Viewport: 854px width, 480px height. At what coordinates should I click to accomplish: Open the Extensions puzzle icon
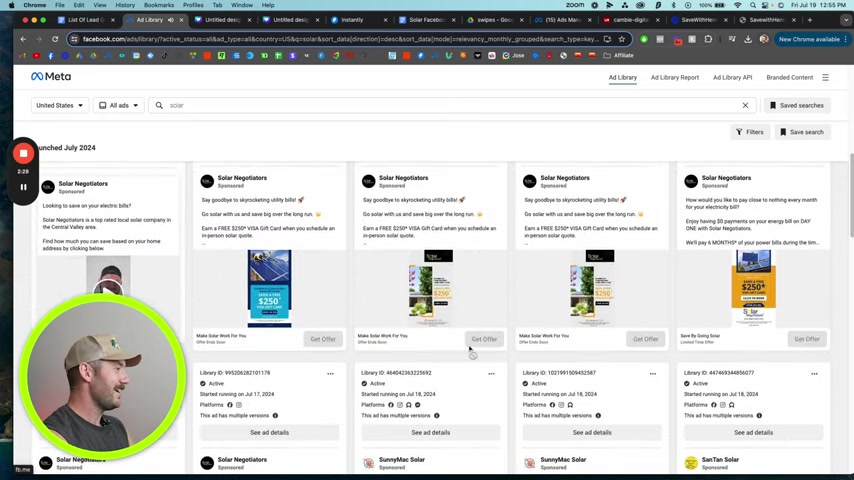pos(708,39)
